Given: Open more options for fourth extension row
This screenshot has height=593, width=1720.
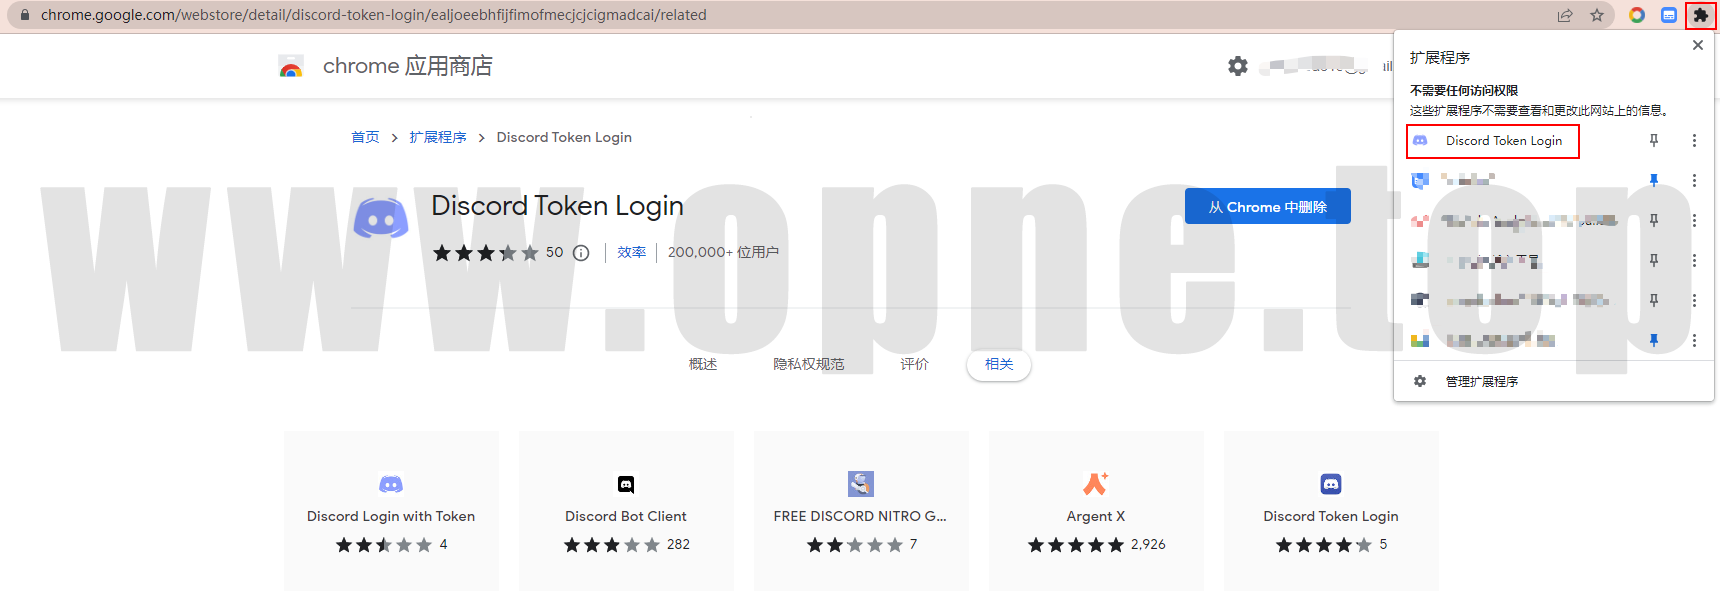Looking at the screenshot, I should [1694, 260].
